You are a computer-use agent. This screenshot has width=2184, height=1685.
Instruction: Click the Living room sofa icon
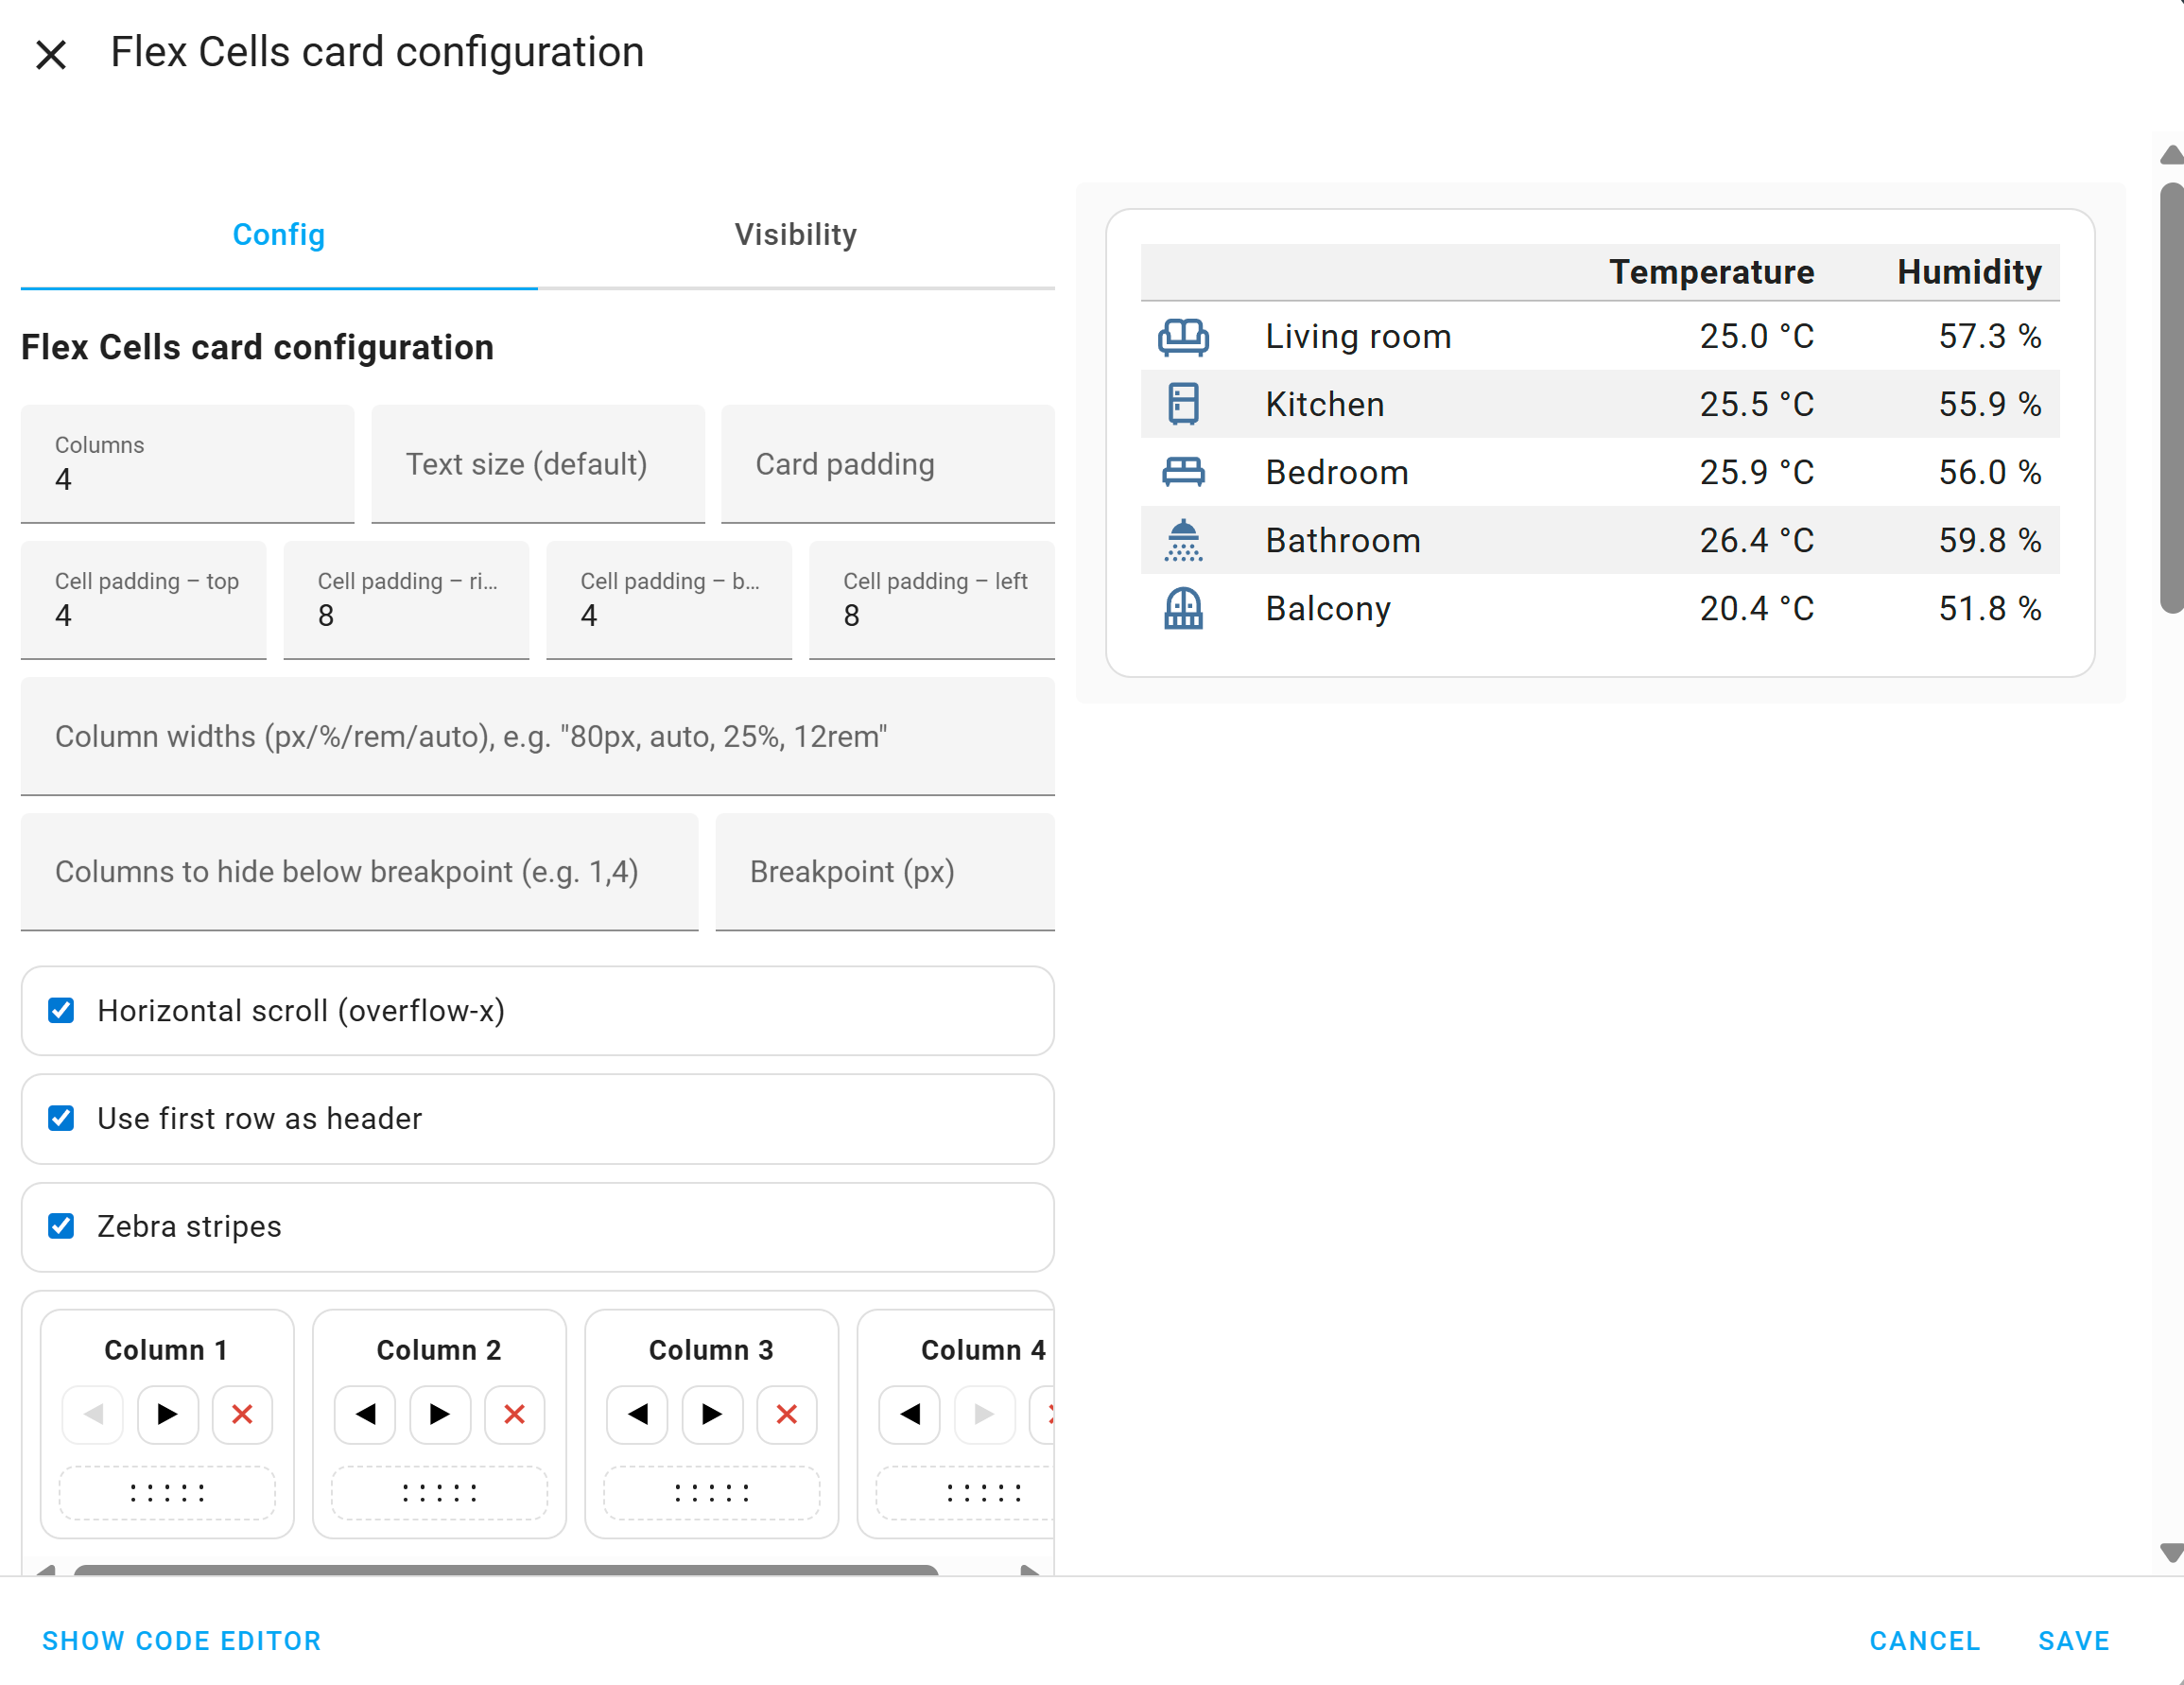click(x=1183, y=337)
